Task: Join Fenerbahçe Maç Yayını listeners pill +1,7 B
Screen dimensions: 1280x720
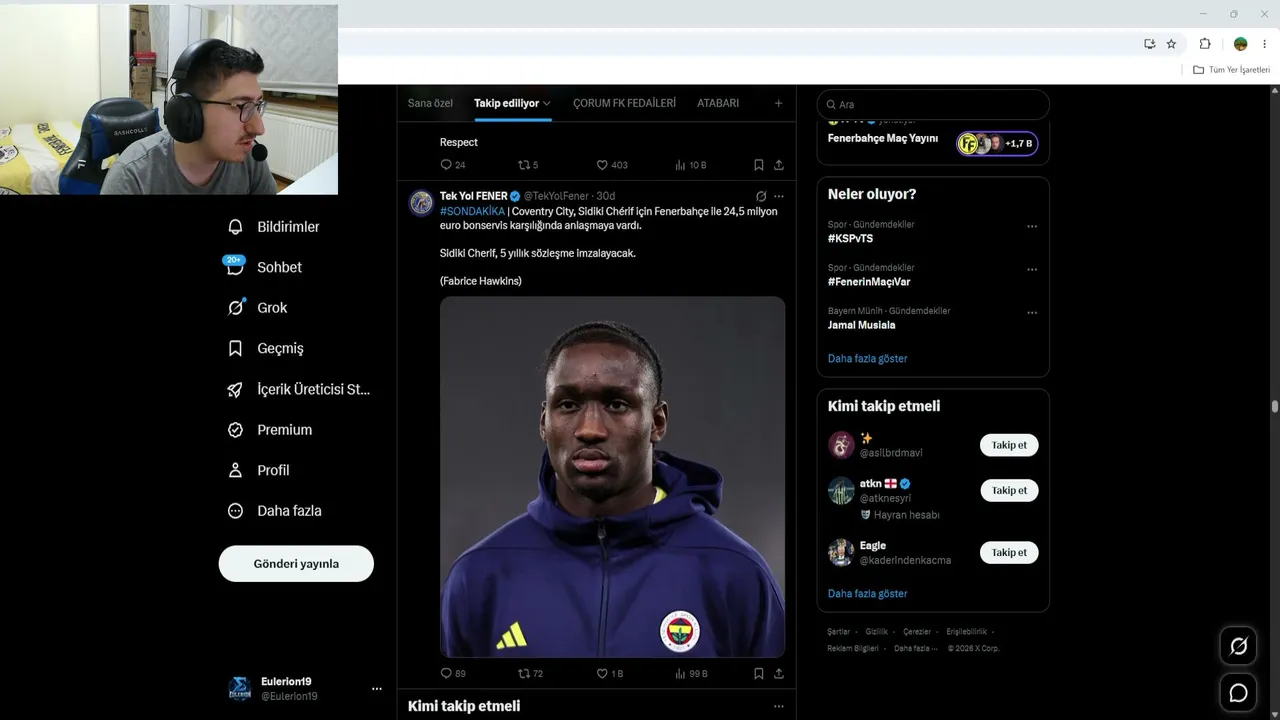Action: 997,143
